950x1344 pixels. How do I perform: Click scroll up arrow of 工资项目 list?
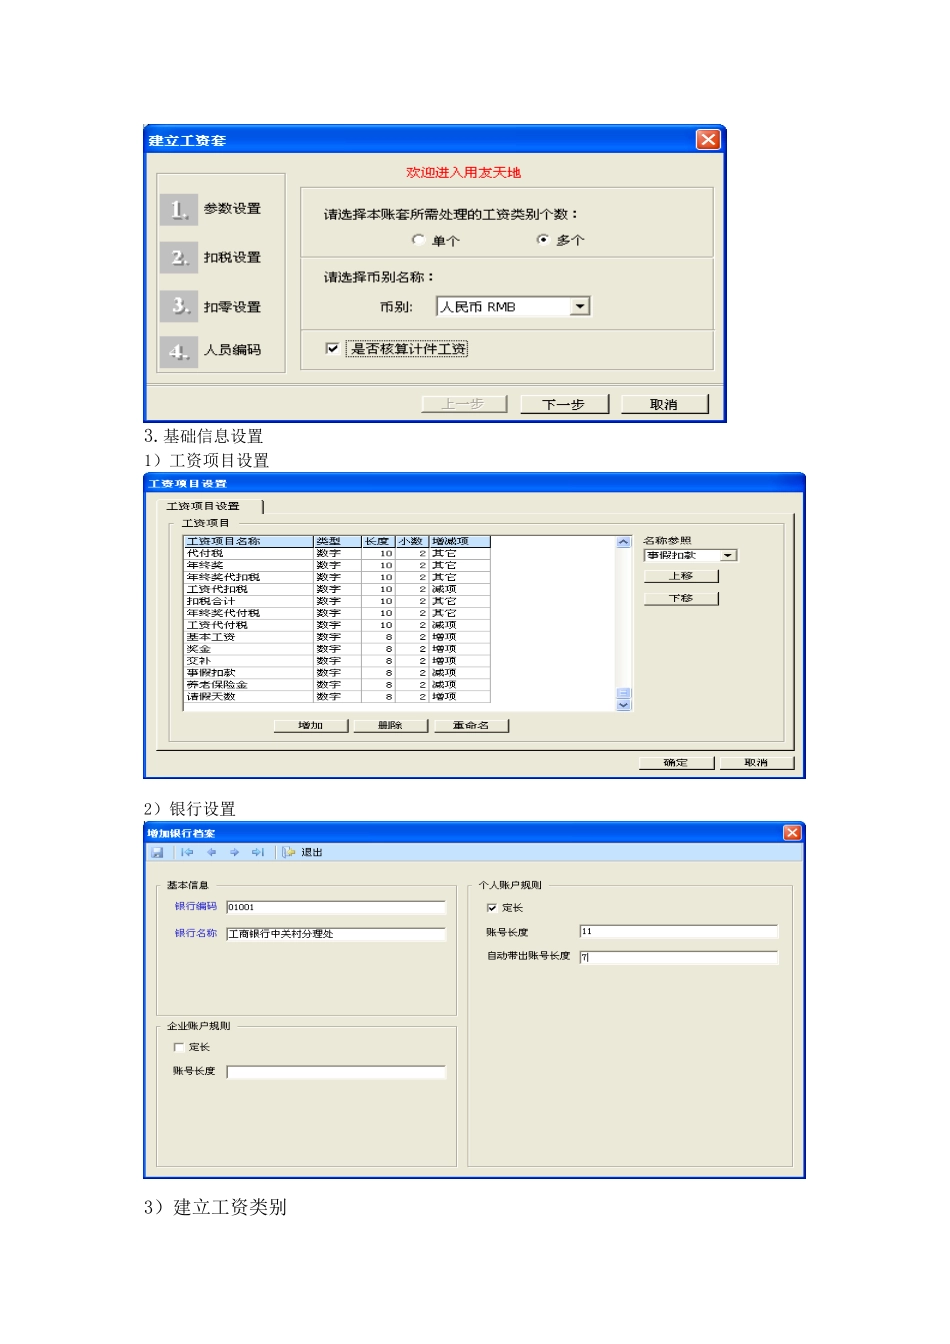[x=624, y=542]
